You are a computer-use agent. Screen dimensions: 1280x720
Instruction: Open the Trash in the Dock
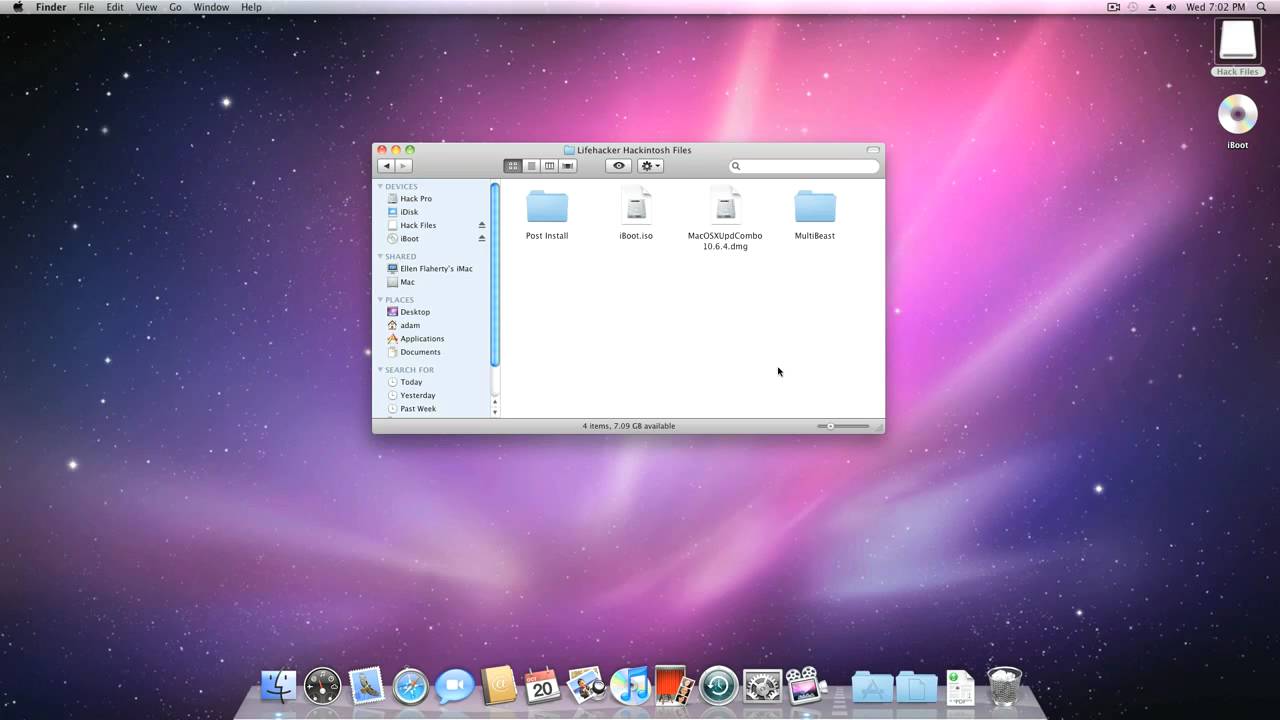pos(1004,686)
